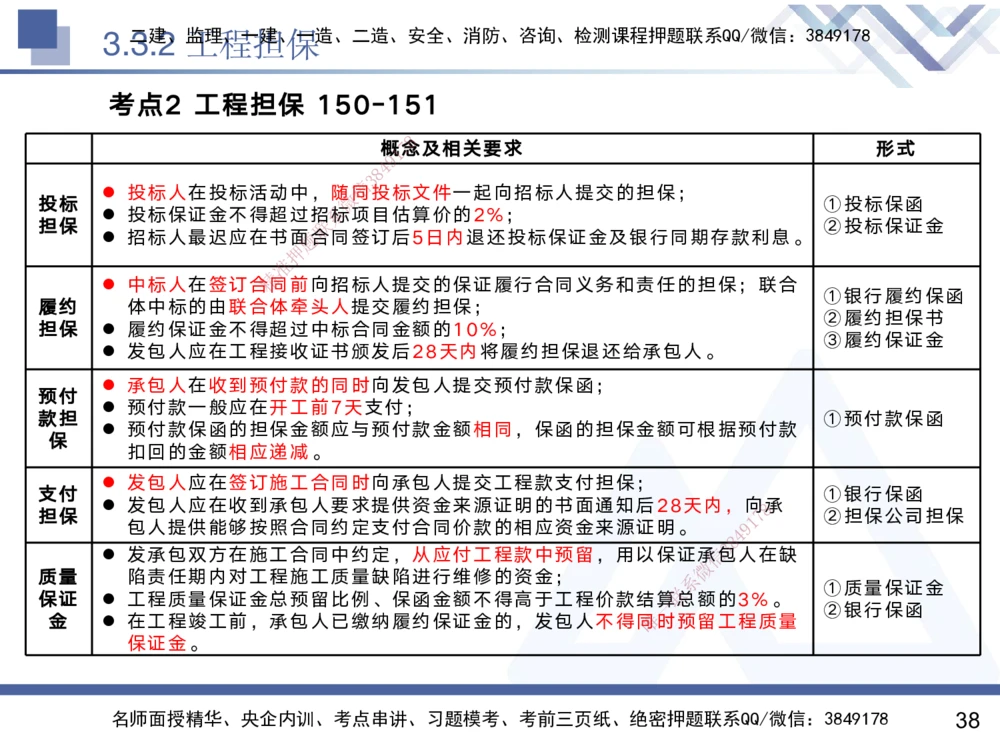The width and height of the screenshot is (1000, 750).
Task: Click the red bullet beside 承包人 text
Action: 110,384
